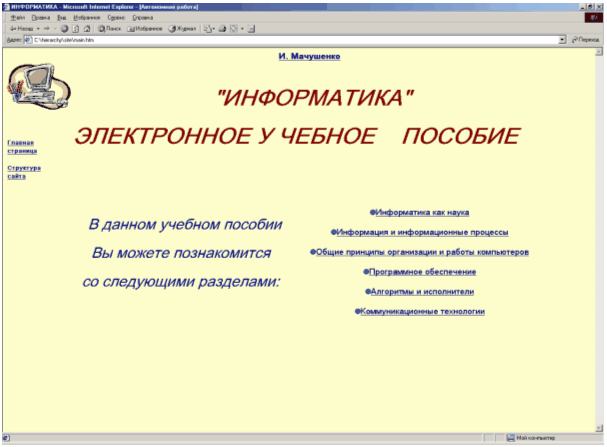Click the Refresh page toolbar icon
This screenshot has height=447, width=607.
coord(76,28)
